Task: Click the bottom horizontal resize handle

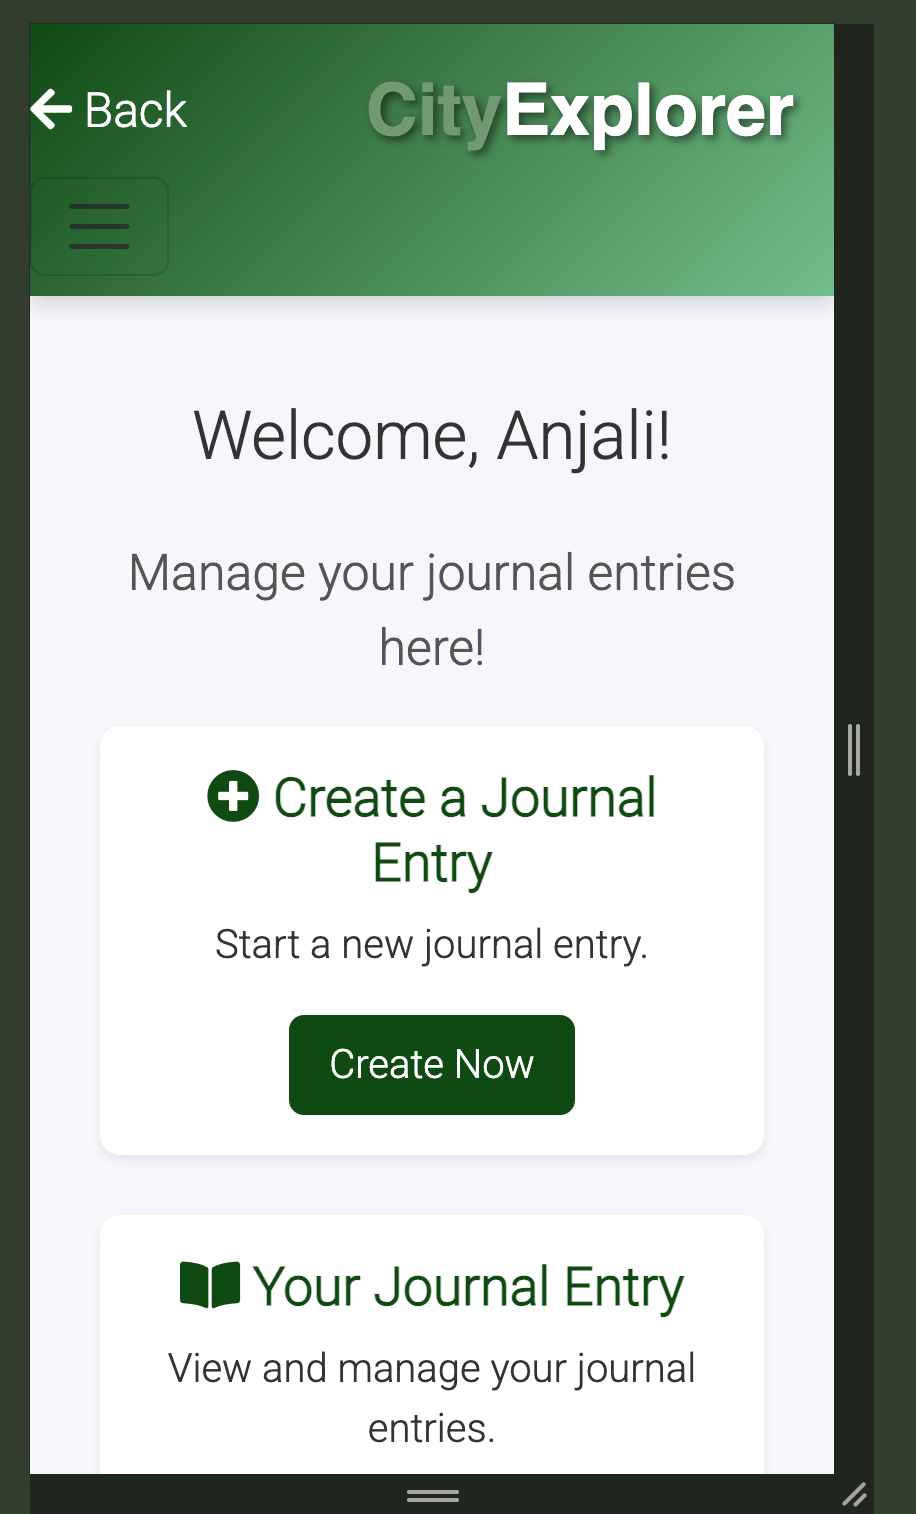Action: 433,1496
